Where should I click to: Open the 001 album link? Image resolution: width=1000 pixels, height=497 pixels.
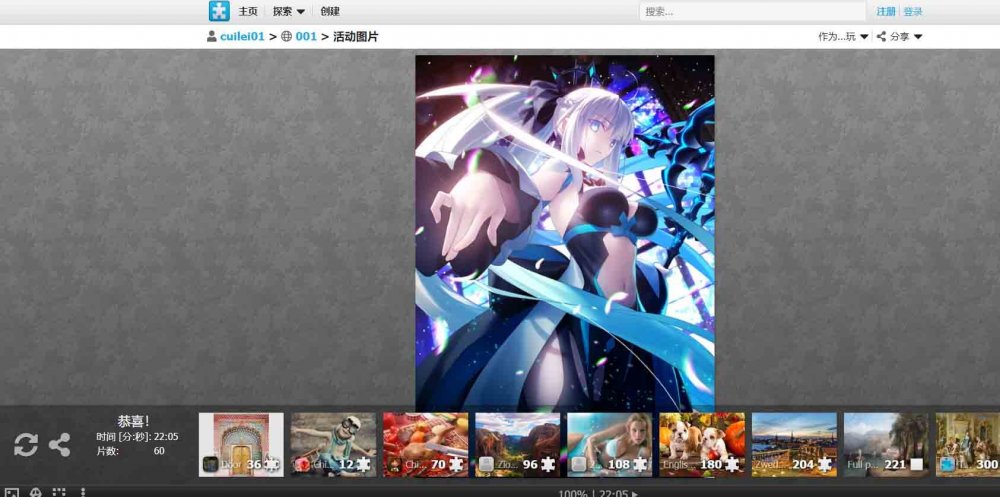point(306,36)
